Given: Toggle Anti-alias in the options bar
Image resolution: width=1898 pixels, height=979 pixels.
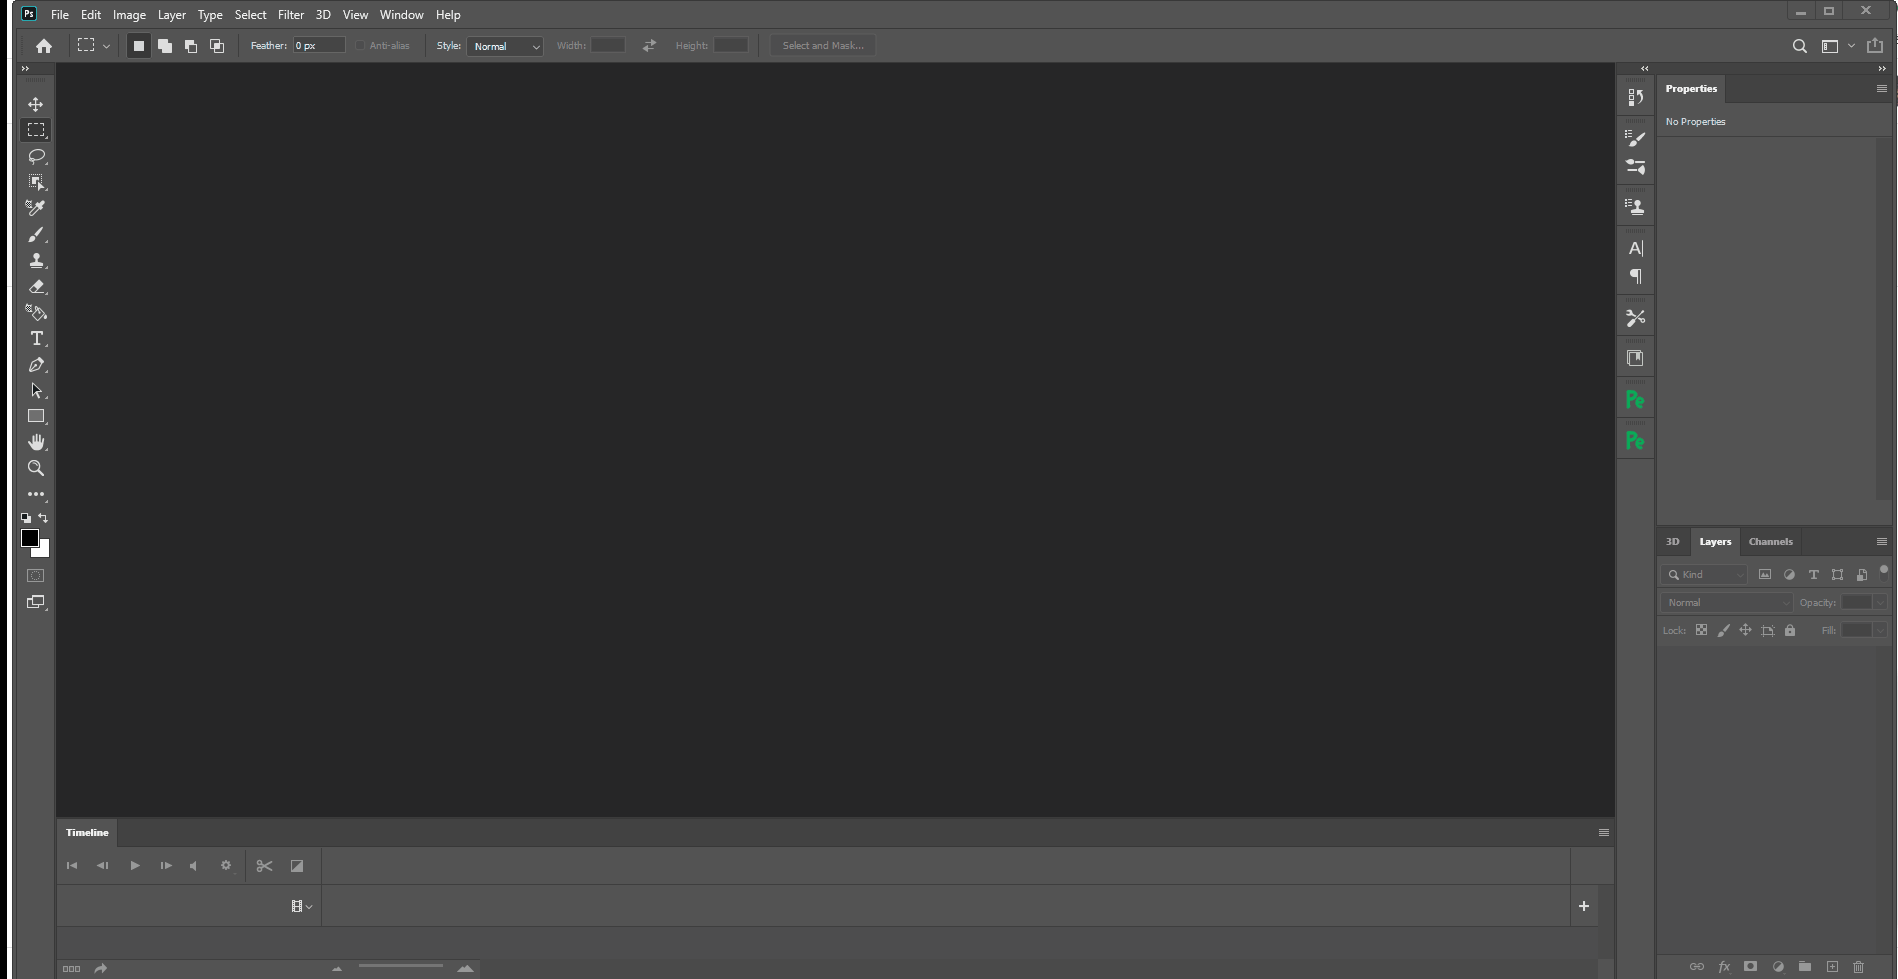Looking at the screenshot, I should pos(359,45).
